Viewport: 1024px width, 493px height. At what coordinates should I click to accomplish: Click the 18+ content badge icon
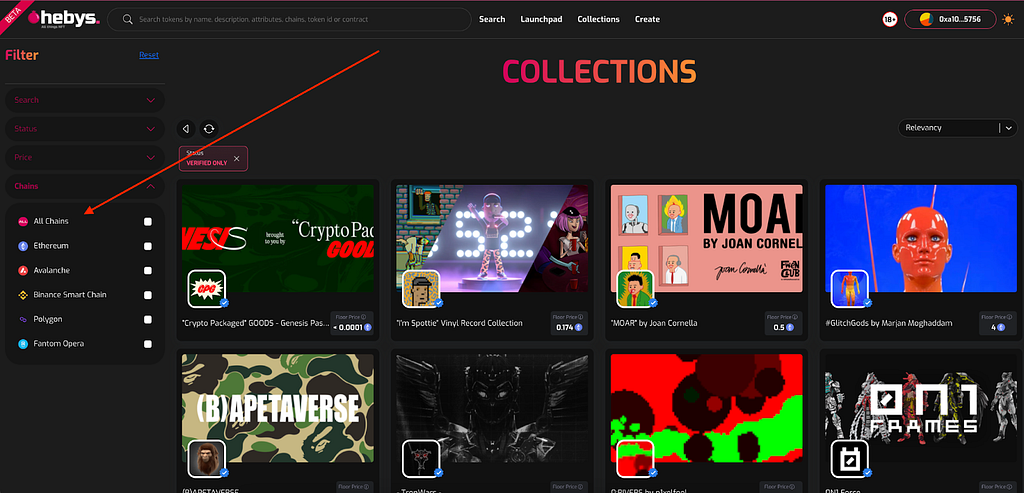(x=889, y=20)
